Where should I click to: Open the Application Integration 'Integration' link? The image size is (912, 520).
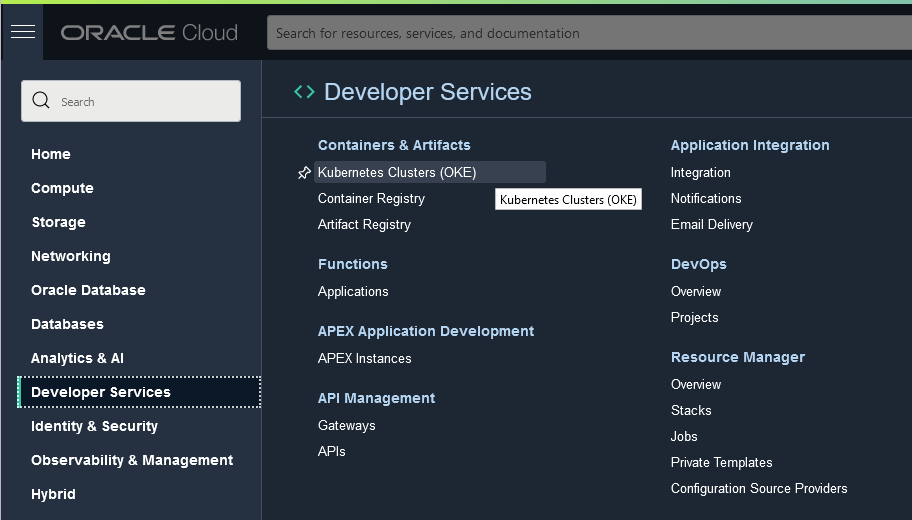(x=700, y=172)
